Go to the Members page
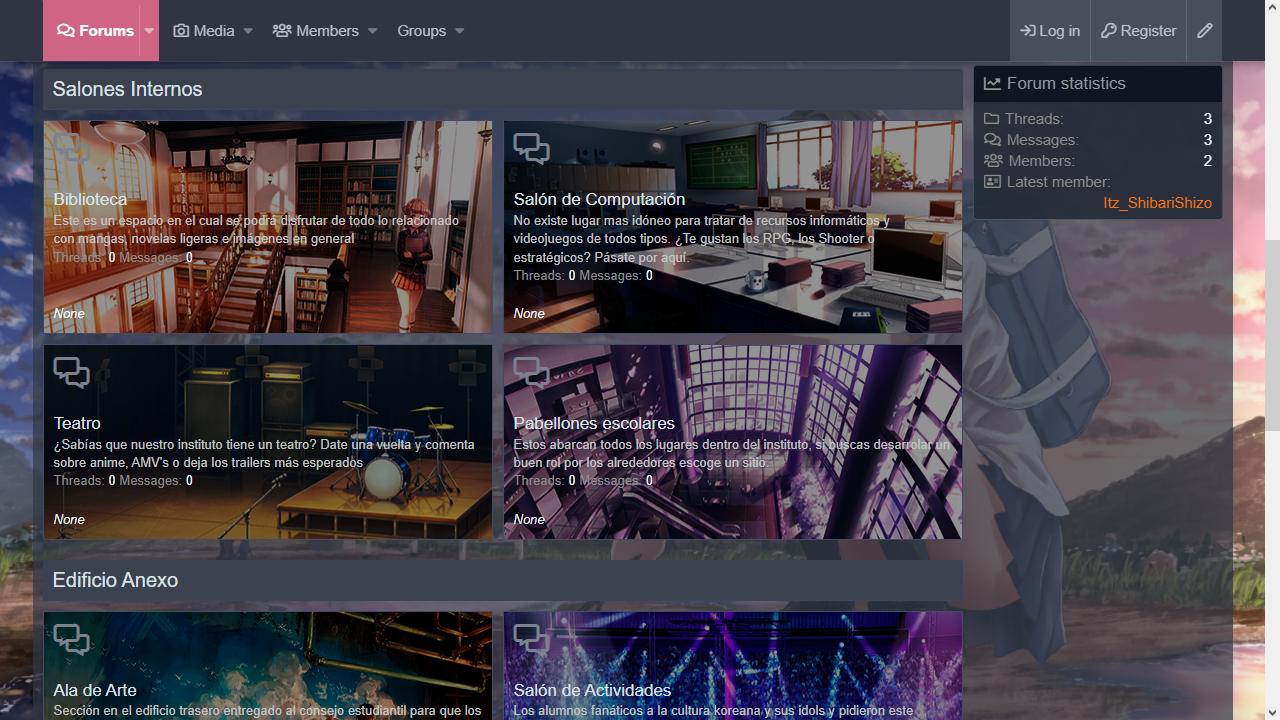This screenshot has height=720, width=1280. 316,31
